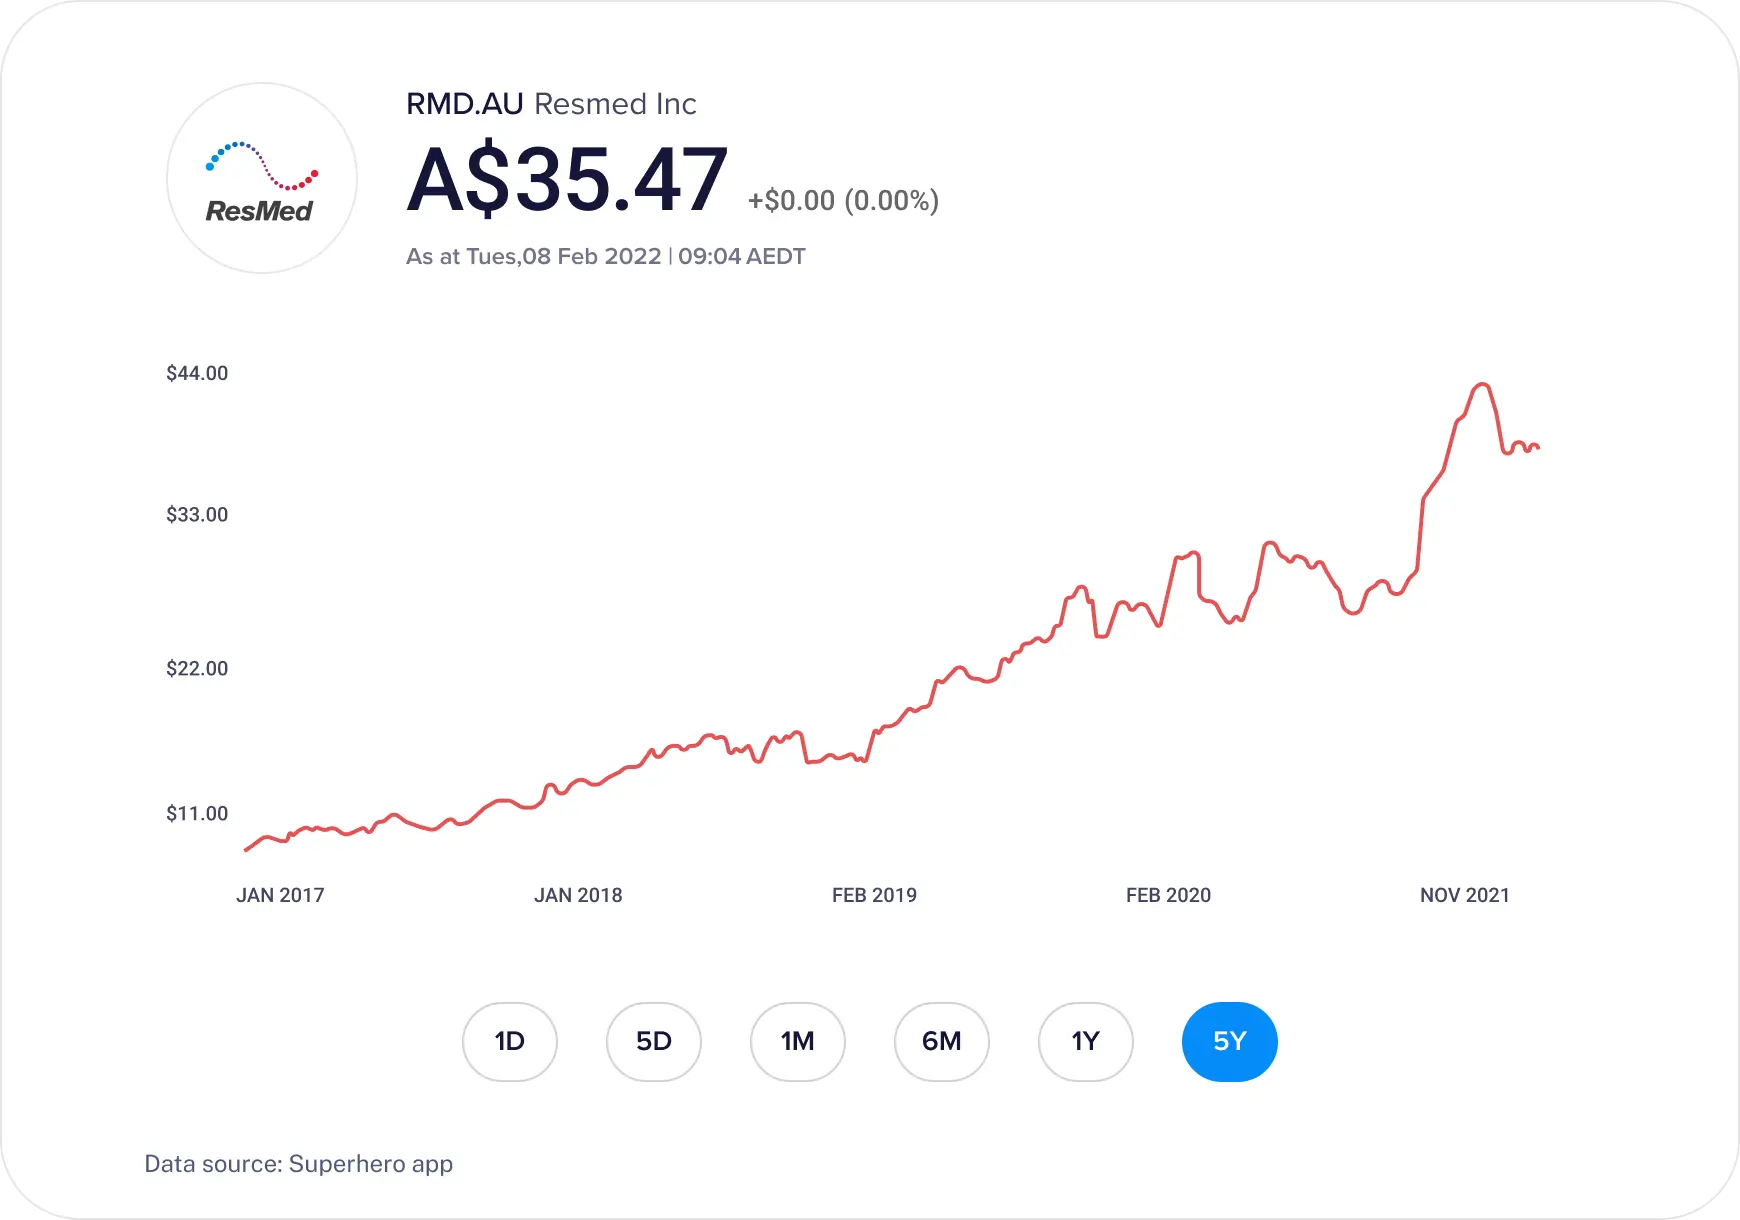The width and height of the screenshot is (1740, 1220).
Task: Choose the 1Y chart period
Action: coord(1086,1042)
